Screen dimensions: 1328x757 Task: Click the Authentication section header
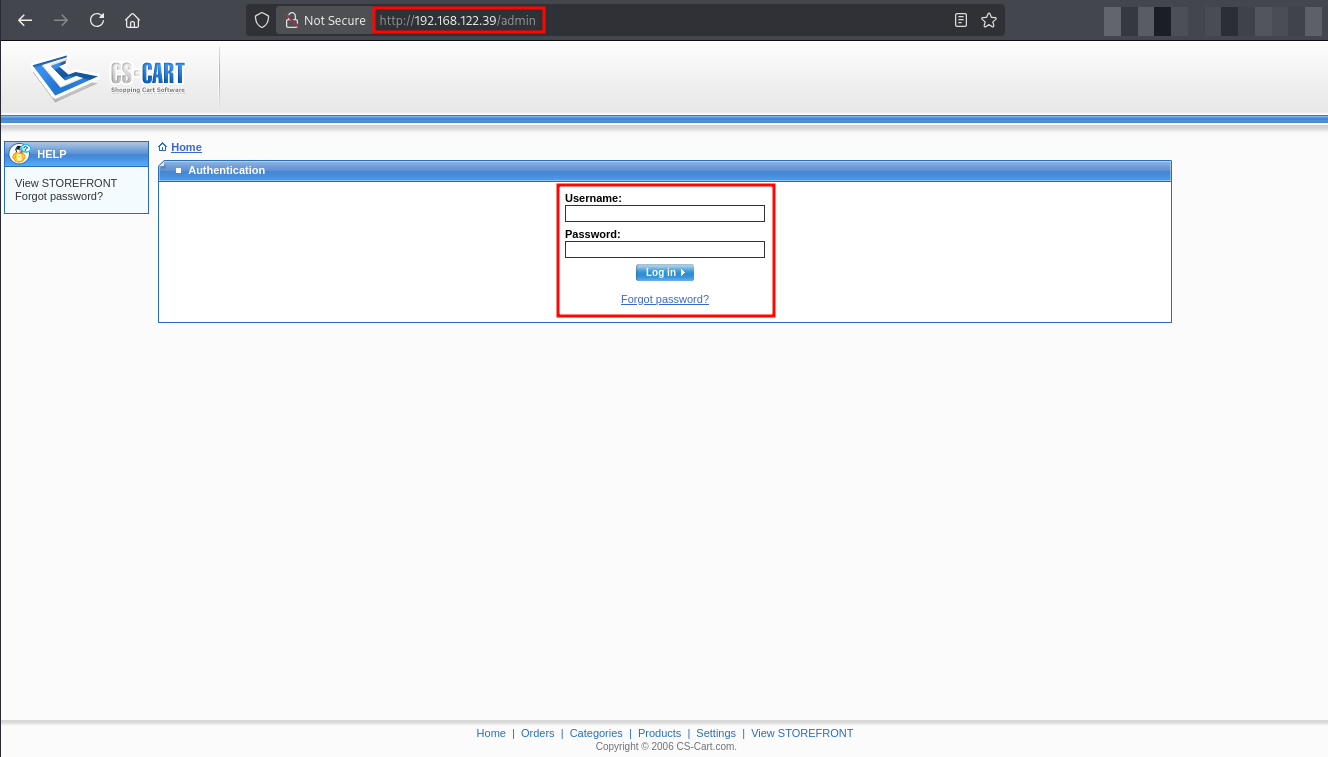(665, 171)
